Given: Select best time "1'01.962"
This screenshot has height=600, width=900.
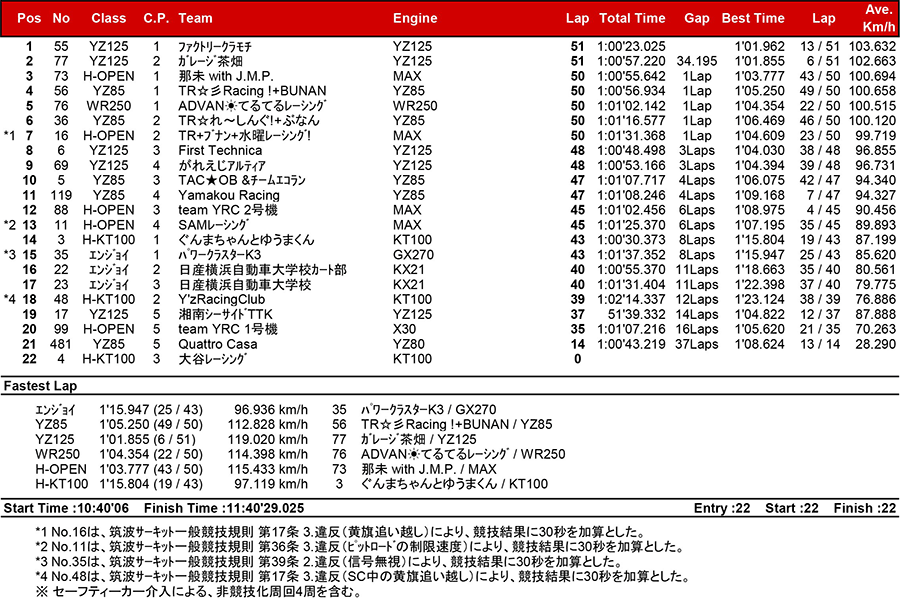Looking at the screenshot, I should 760,47.
